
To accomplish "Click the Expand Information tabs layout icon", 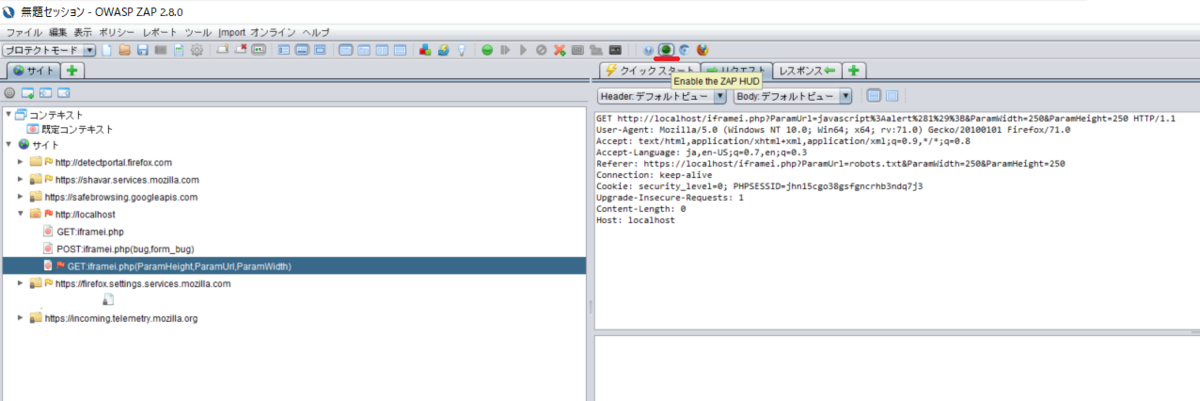I will pyautogui.click(x=302, y=50).
